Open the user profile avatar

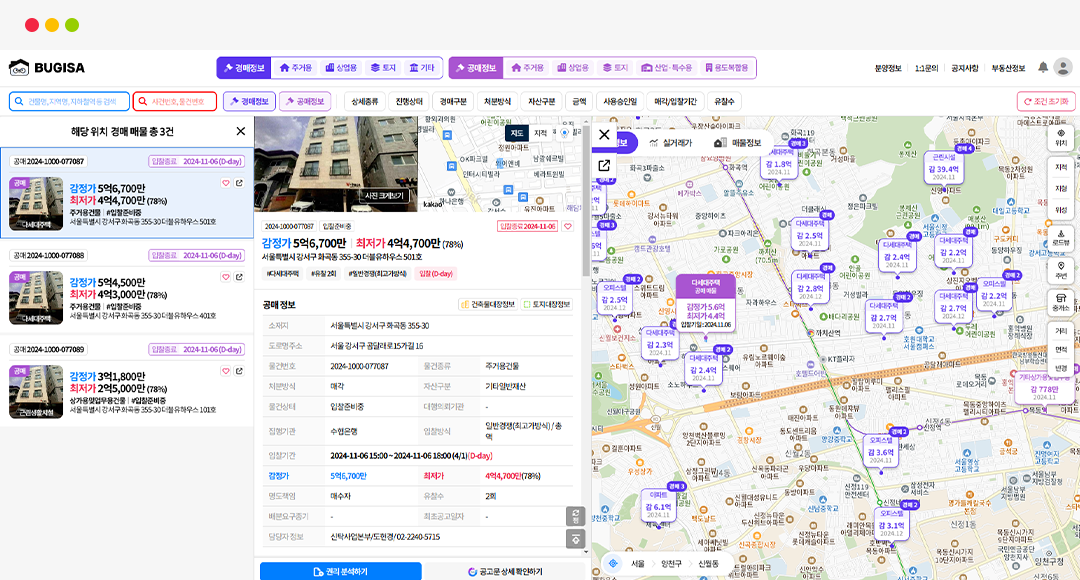coord(1062,67)
